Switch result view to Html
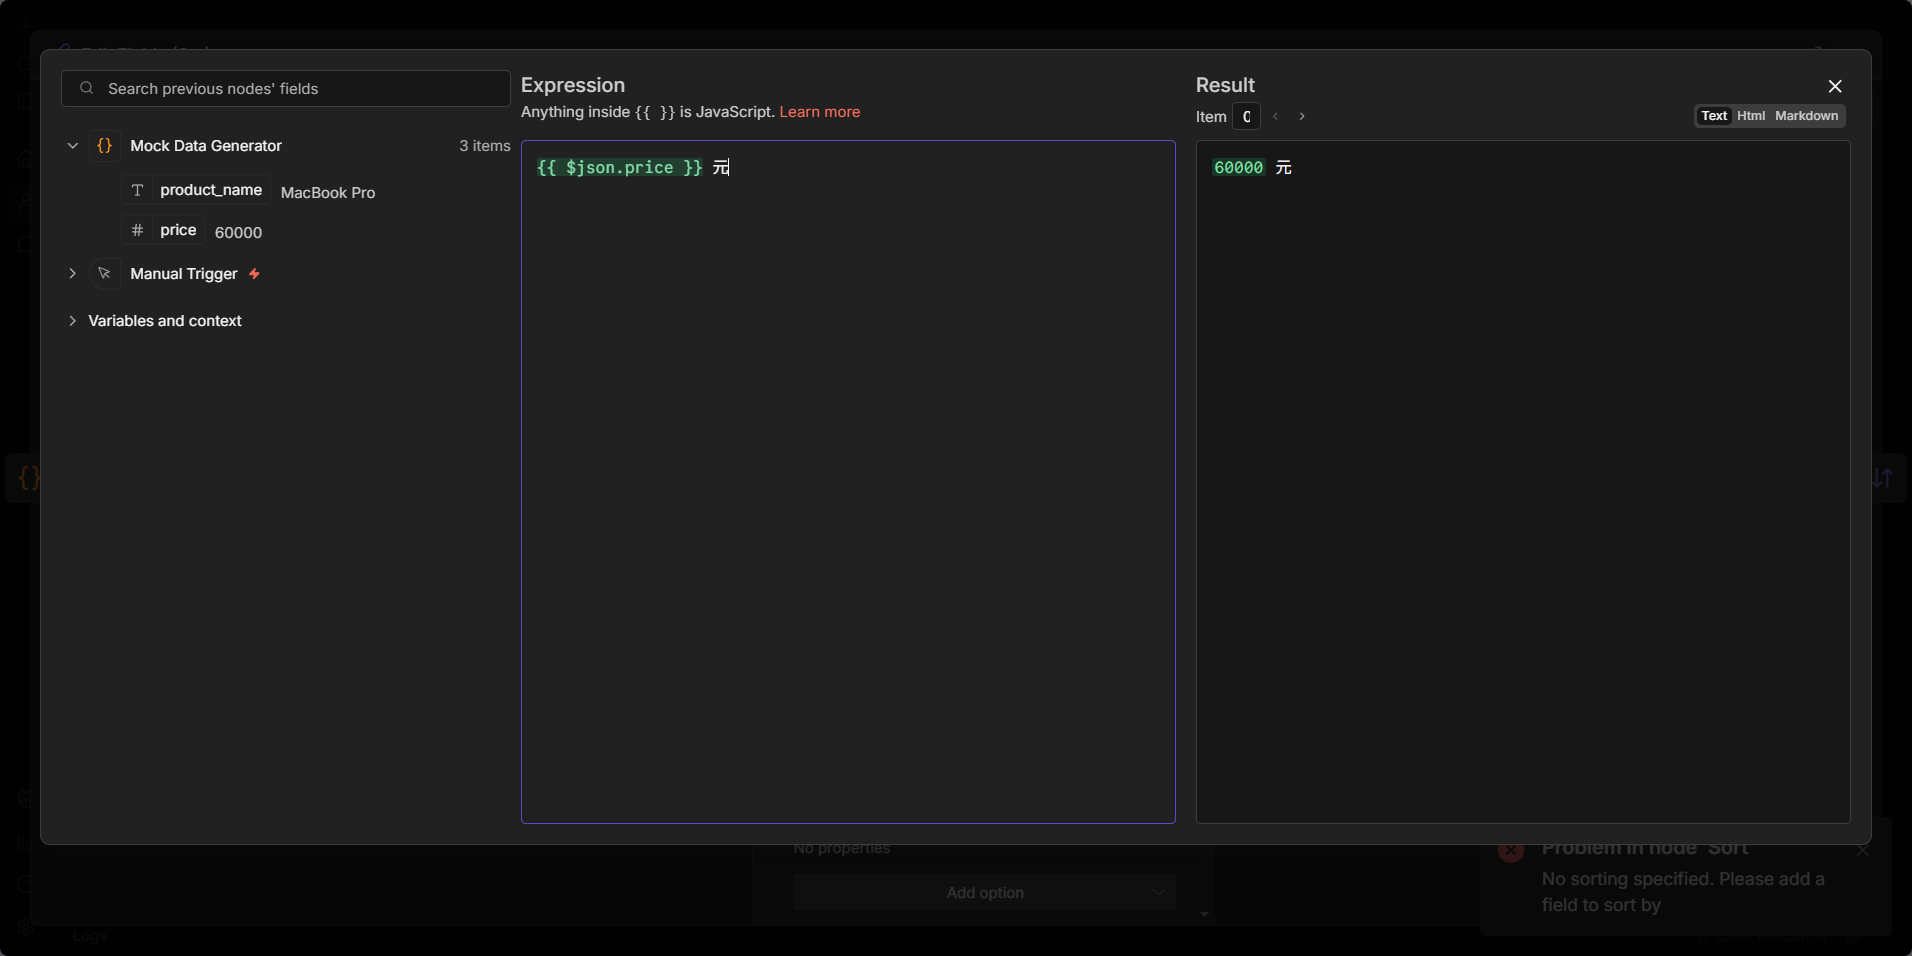This screenshot has width=1912, height=956. coord(1751,116)
